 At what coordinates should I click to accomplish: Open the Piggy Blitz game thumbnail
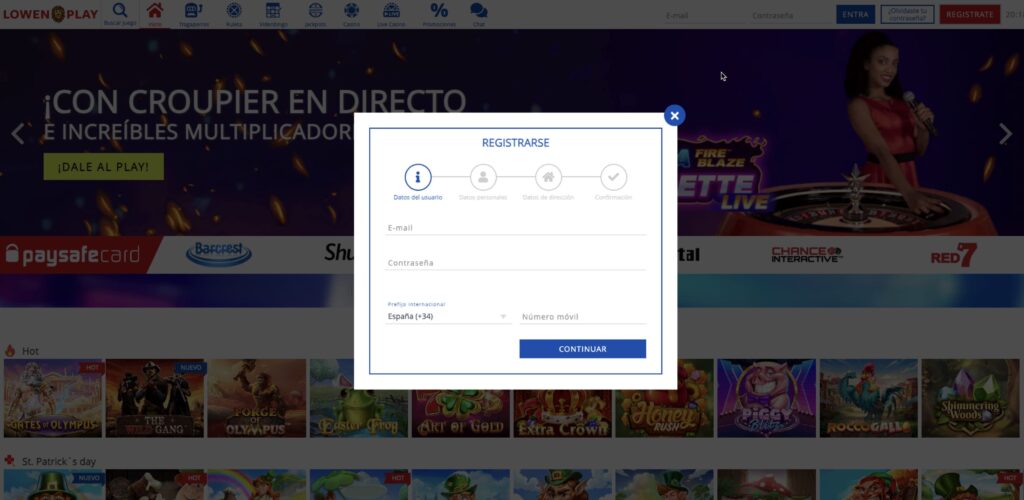(x=766, y=398)
